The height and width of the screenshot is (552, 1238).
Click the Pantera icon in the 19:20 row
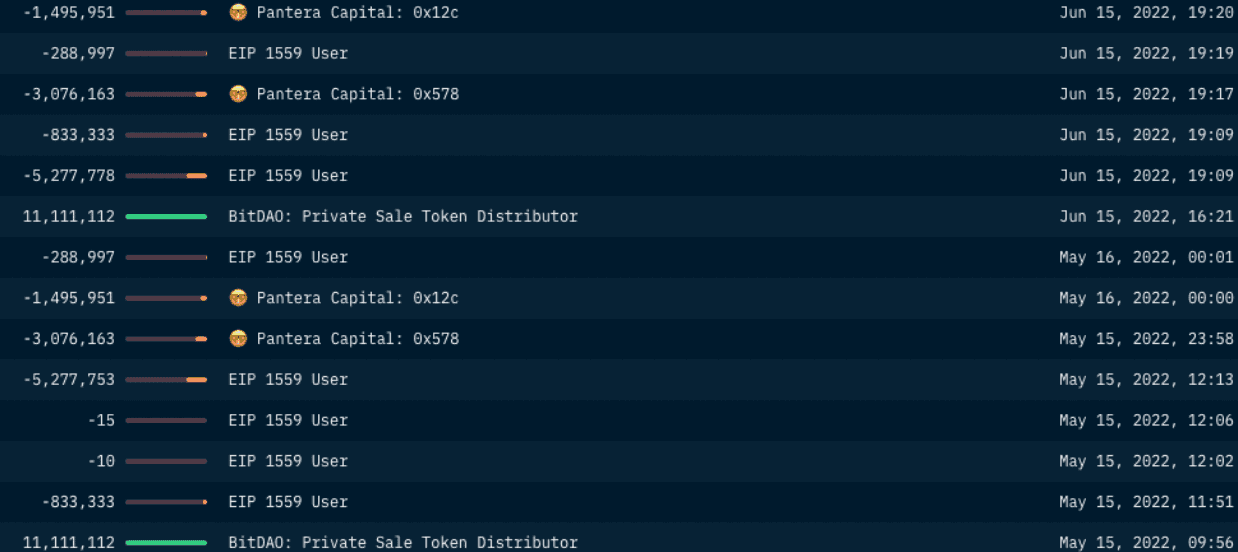click(238, 12)
